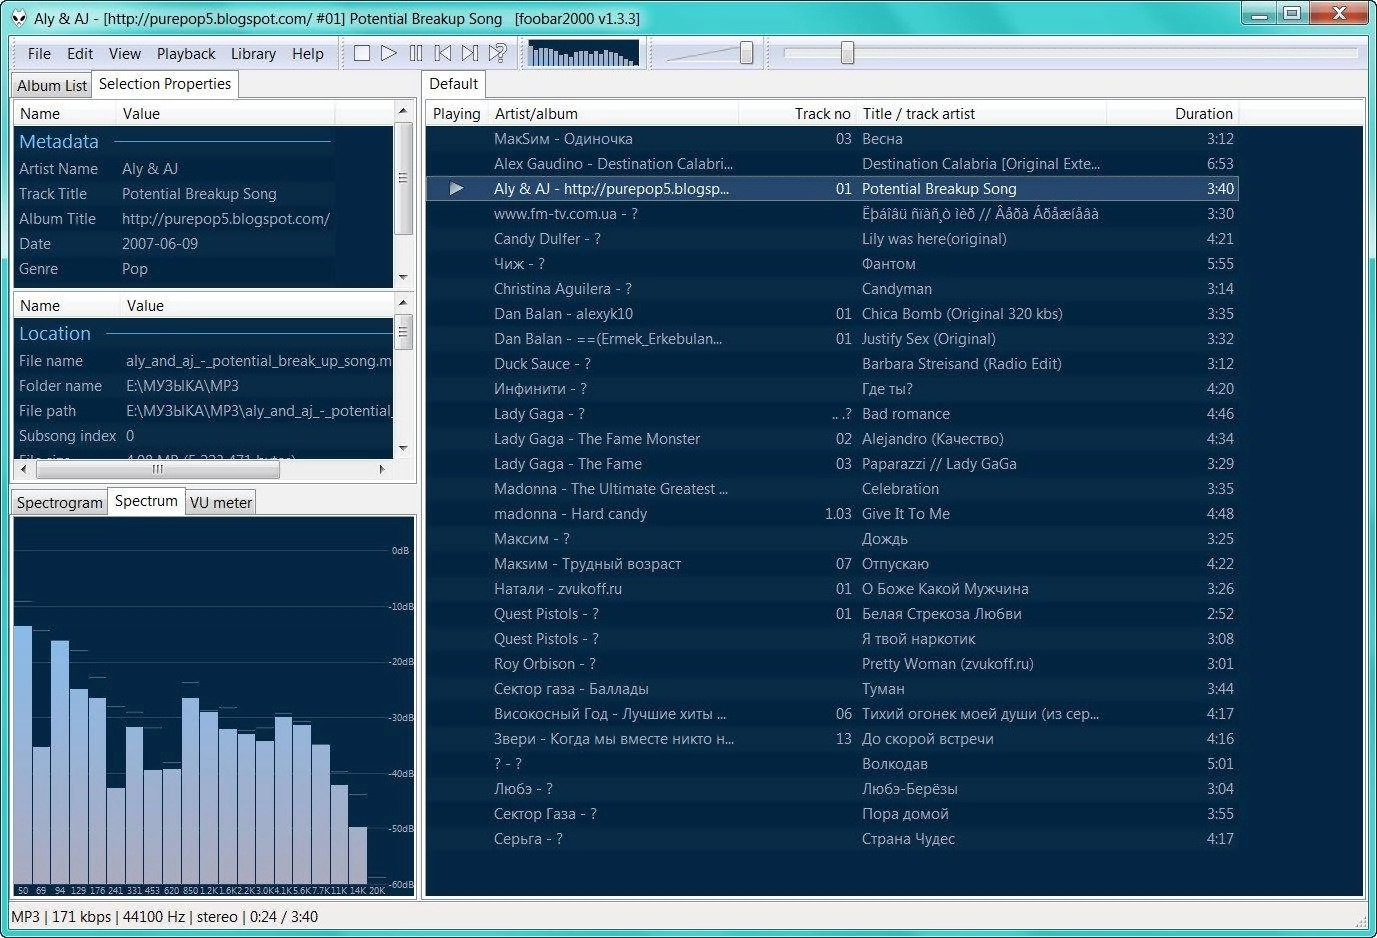Click the seekbar position handle
1377x938 pixels.
[847, 53]
